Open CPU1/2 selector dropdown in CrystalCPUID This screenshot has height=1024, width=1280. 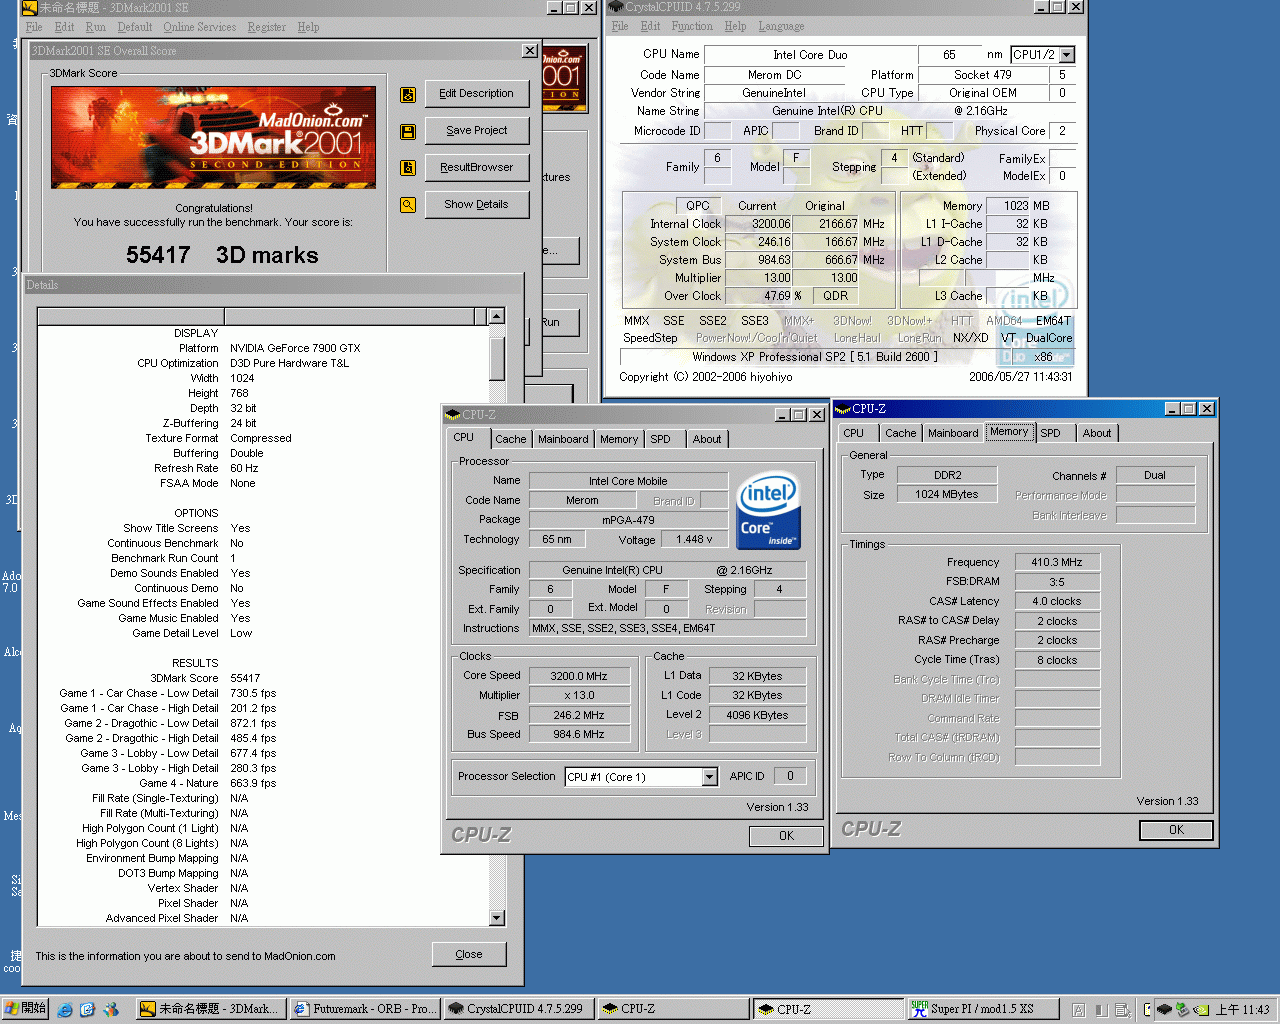click(x=1067, y=55)
